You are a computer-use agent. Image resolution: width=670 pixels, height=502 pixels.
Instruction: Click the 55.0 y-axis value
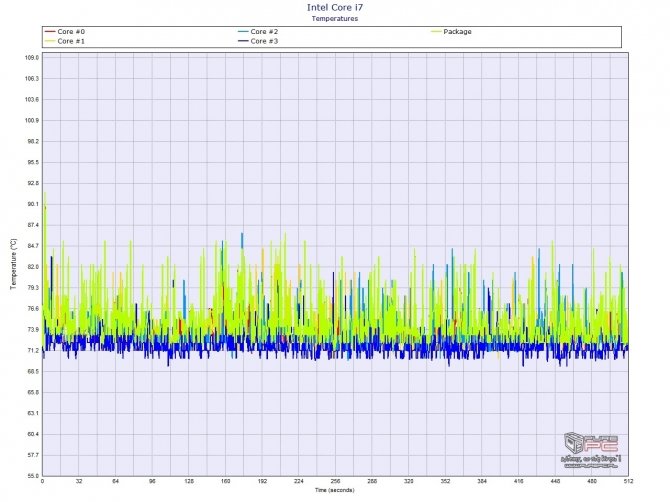(33, 476)
